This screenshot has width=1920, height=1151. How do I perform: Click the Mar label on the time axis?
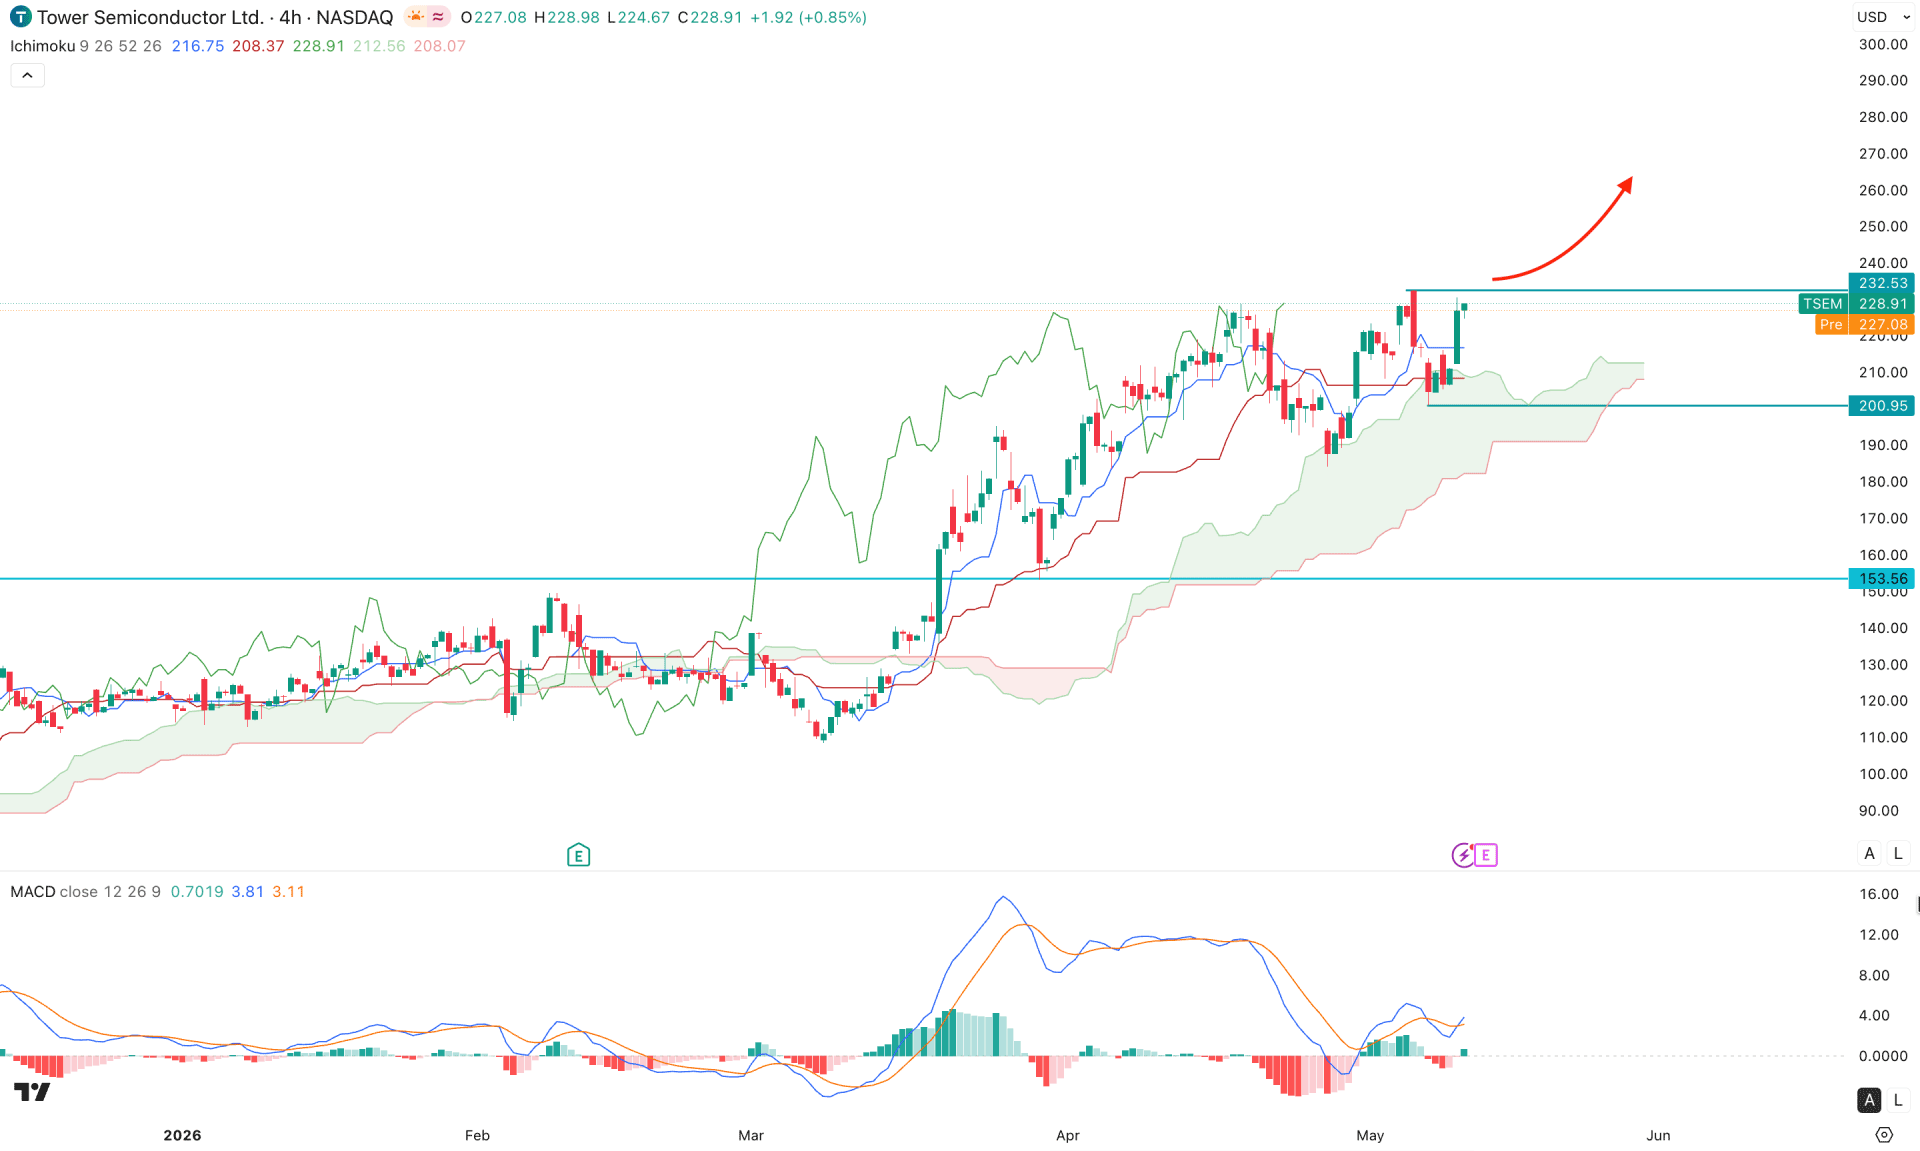coord(751,1135)
